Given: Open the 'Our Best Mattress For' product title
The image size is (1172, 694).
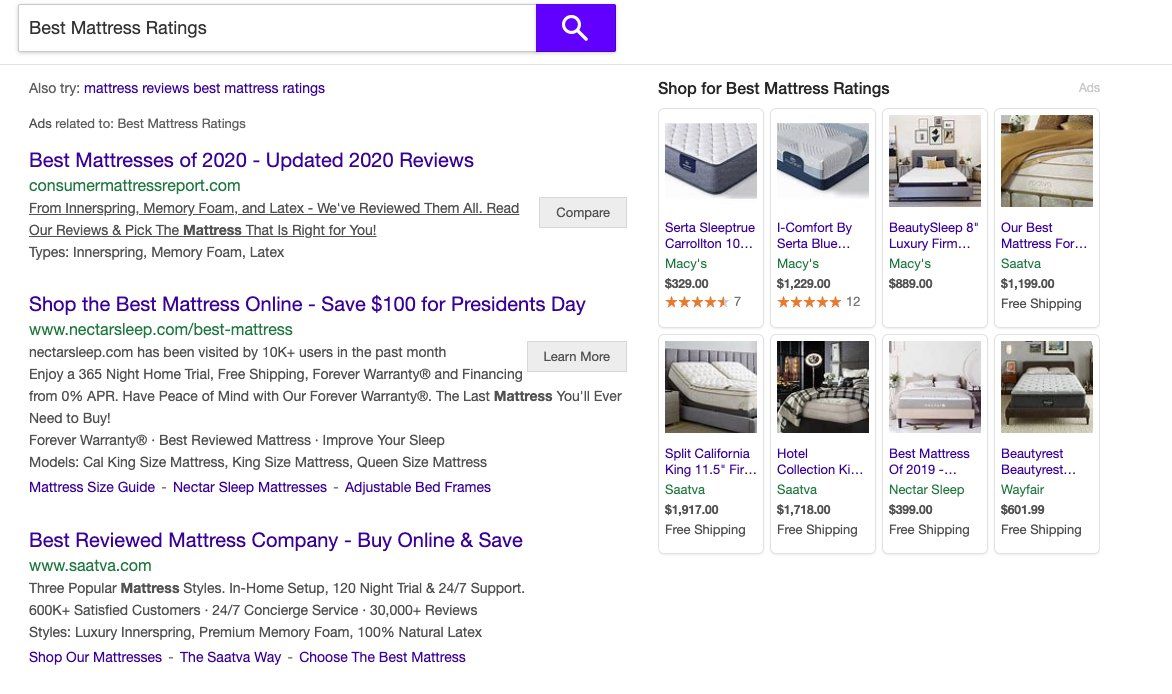Looking at the screenshot, I should pos(1044,236).
